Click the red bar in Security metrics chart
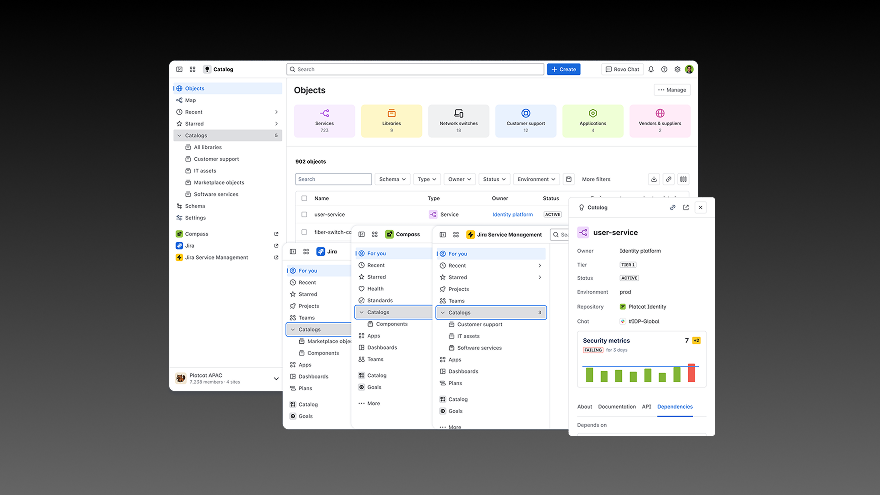This screenshot has width=880, height=495. pos(690,373)
